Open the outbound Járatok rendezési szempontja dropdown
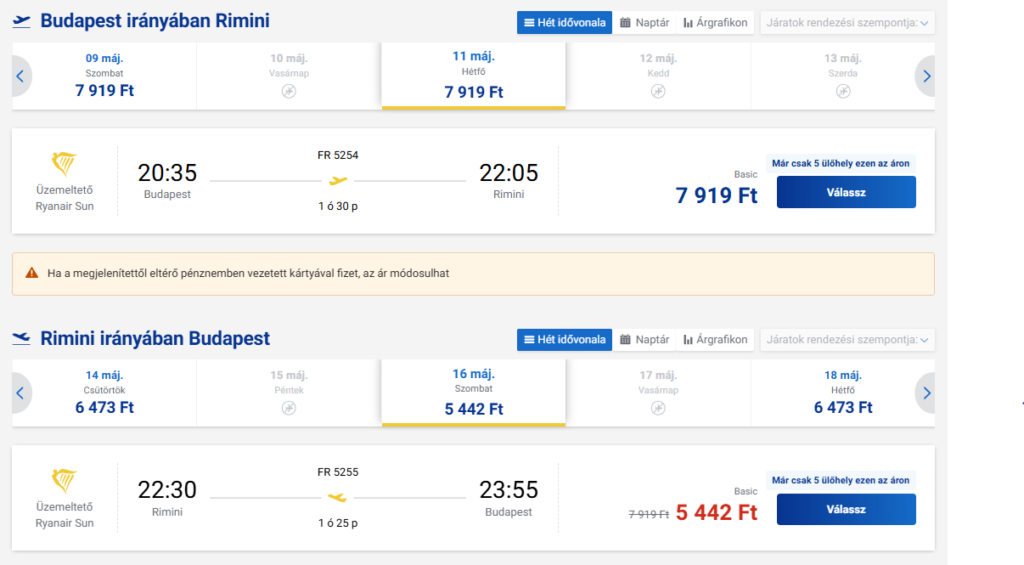 coord(846,22)
